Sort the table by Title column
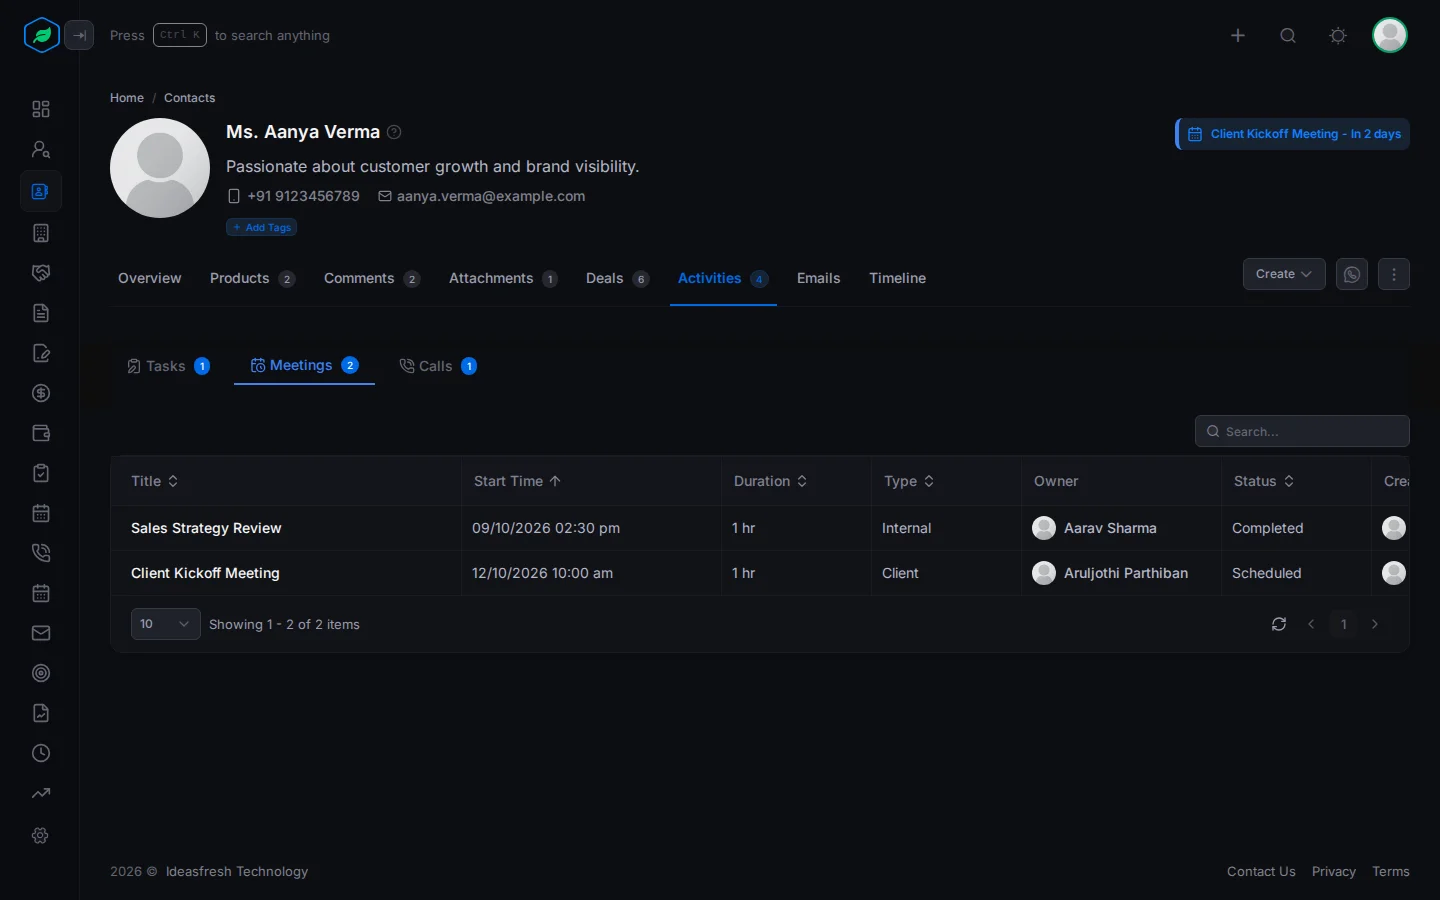 point(155,481)
